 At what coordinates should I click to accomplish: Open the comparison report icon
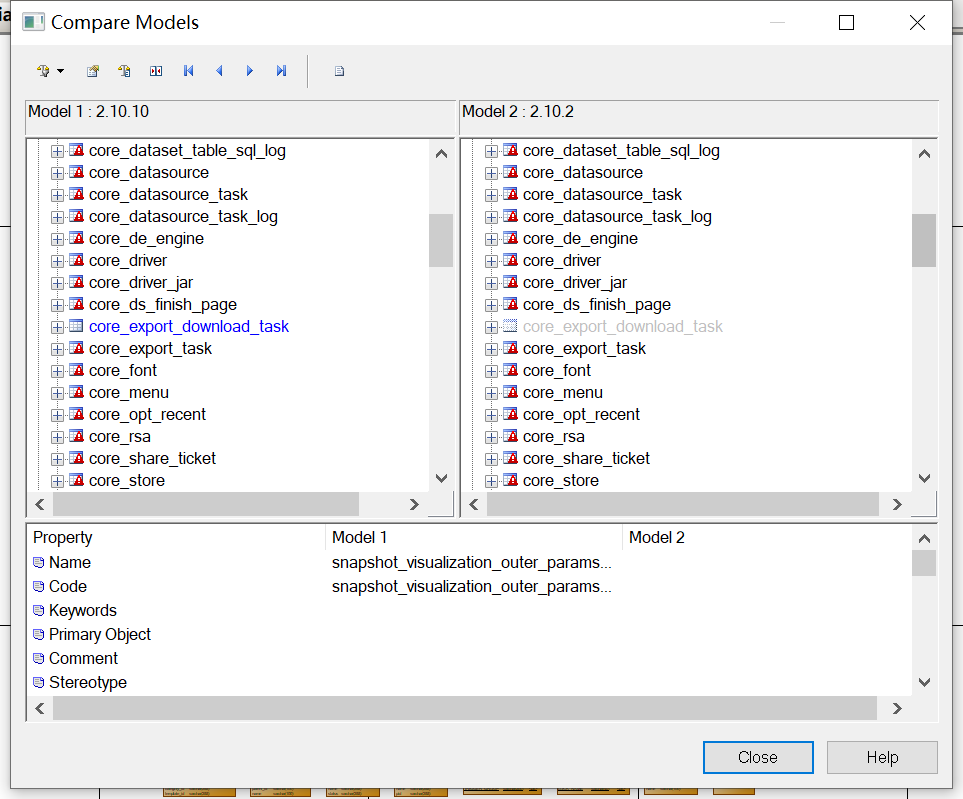click(x=339, y=71)
